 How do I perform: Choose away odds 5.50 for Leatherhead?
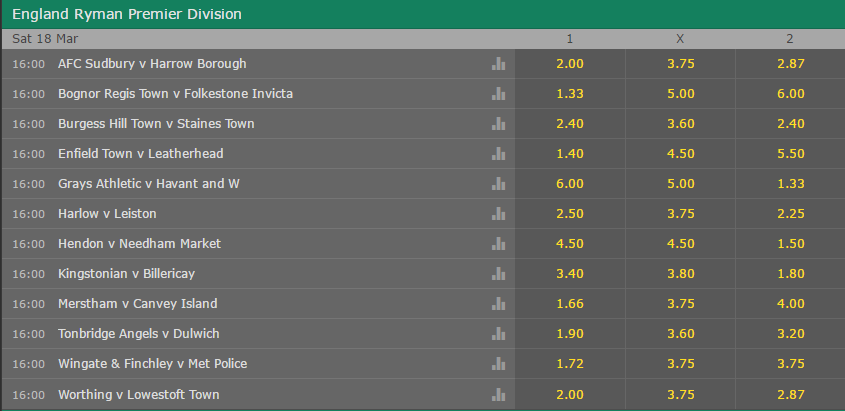pos(790,154)
